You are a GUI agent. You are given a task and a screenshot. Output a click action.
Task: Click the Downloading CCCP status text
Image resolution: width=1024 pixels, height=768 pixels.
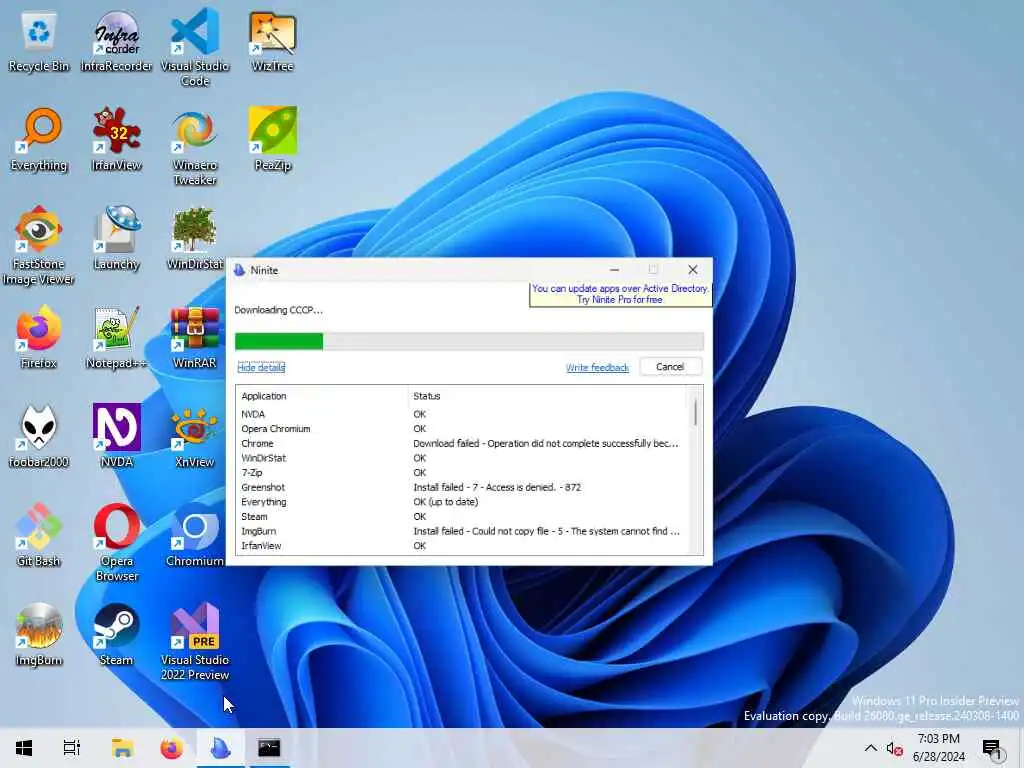point(278,310)
